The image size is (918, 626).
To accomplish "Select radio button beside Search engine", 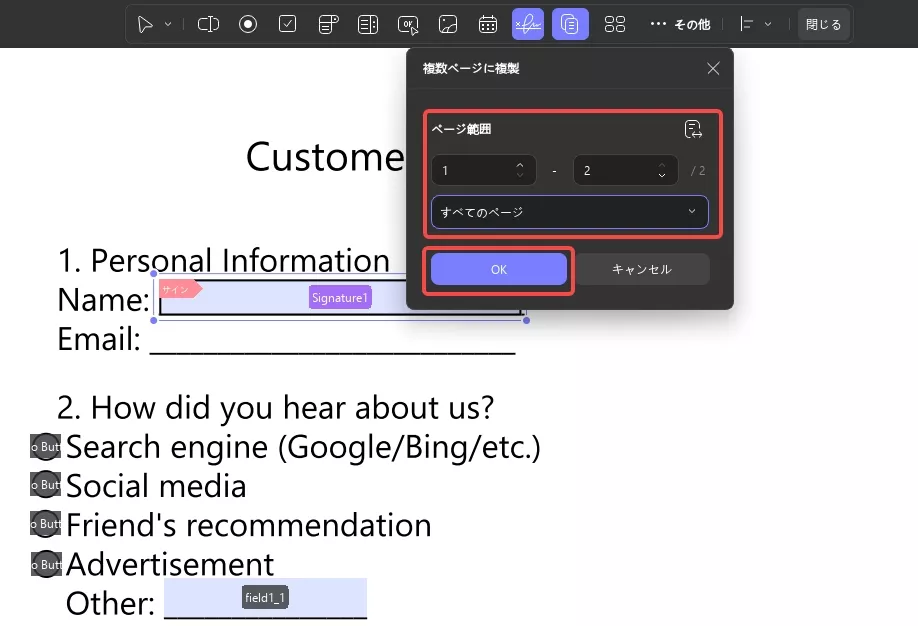I will click(46, 447).
